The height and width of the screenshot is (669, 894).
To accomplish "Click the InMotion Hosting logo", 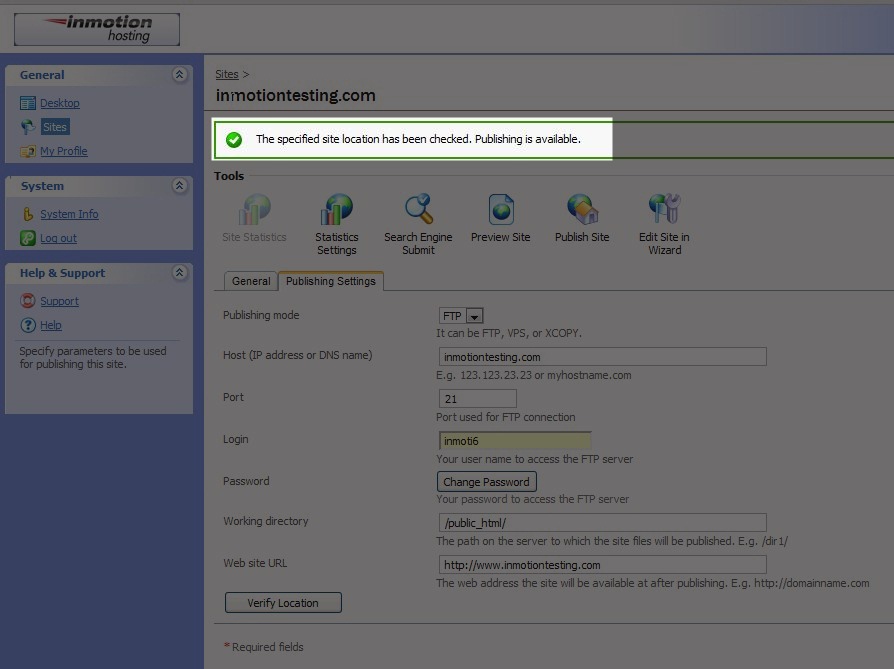I will tap(97, 29).
